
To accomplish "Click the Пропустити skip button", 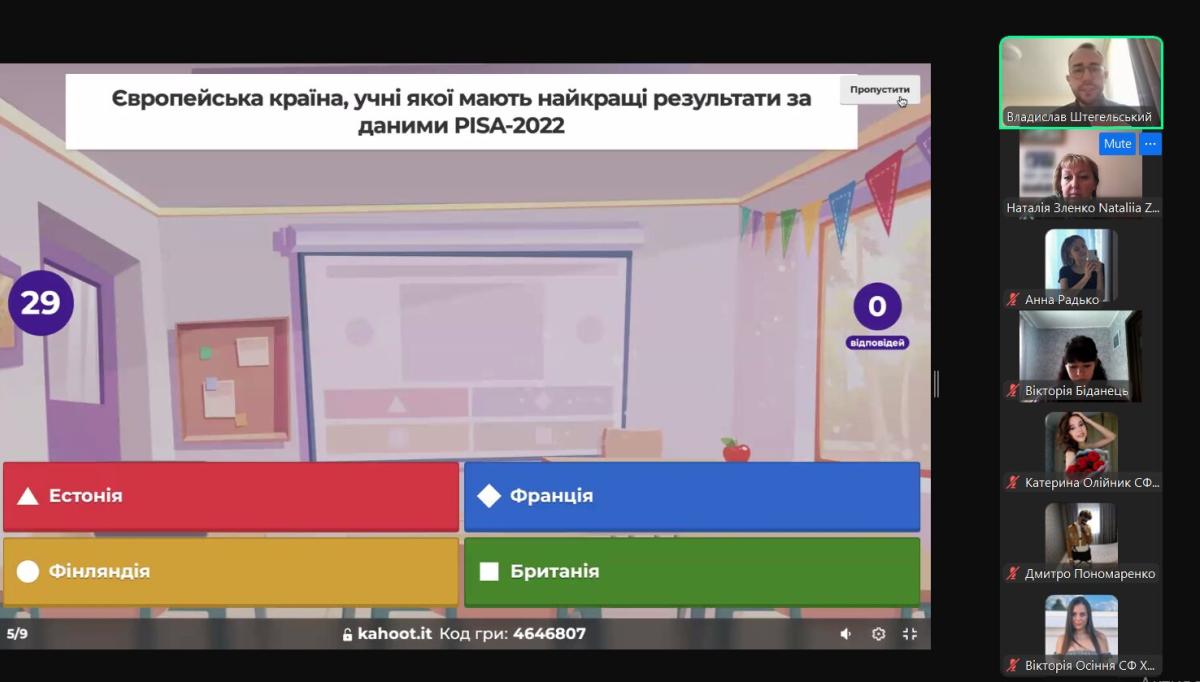I will [880, 90].
